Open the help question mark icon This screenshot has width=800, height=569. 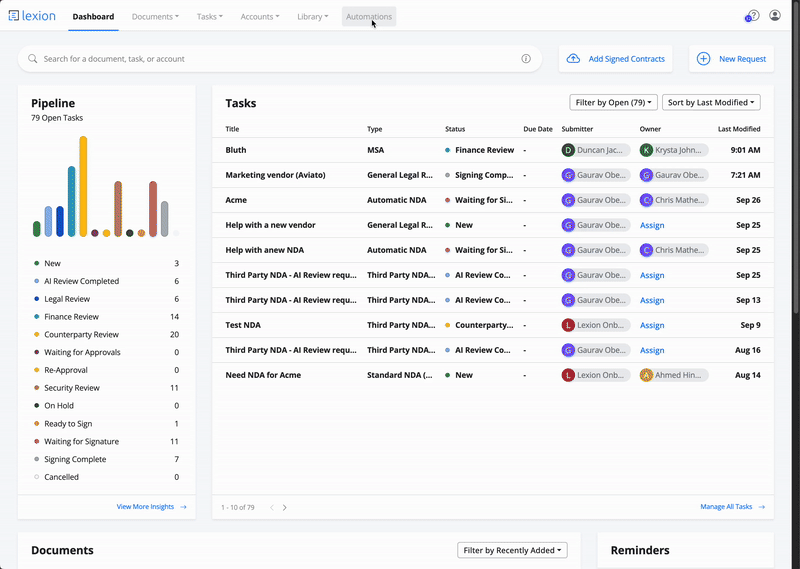(754, 15)
